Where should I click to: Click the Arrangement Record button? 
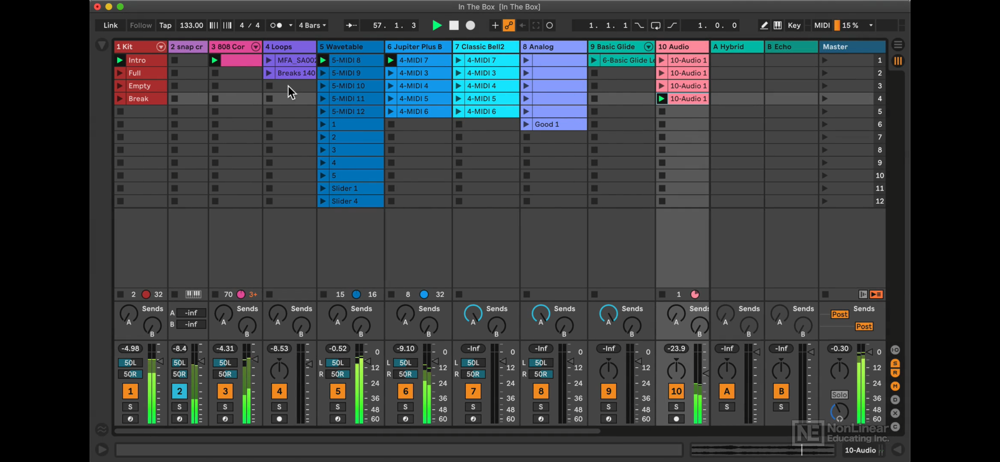coord(470,25)
